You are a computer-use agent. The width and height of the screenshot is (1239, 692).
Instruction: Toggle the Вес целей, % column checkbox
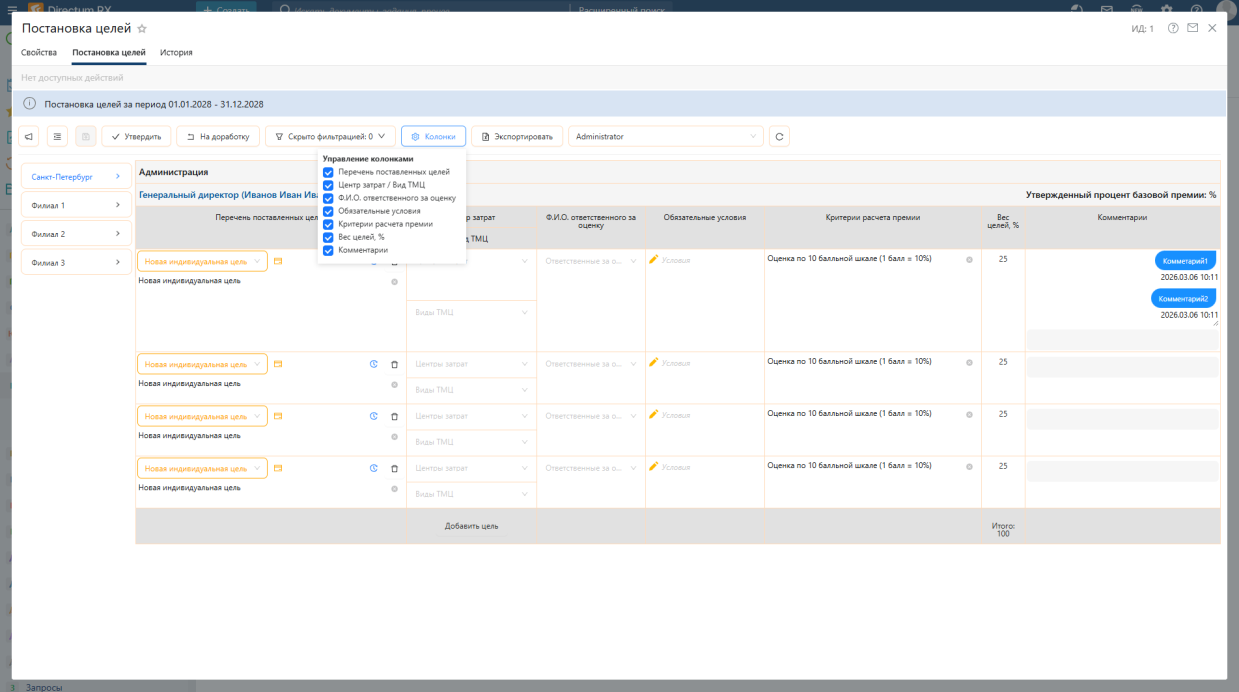coord(328,237)
